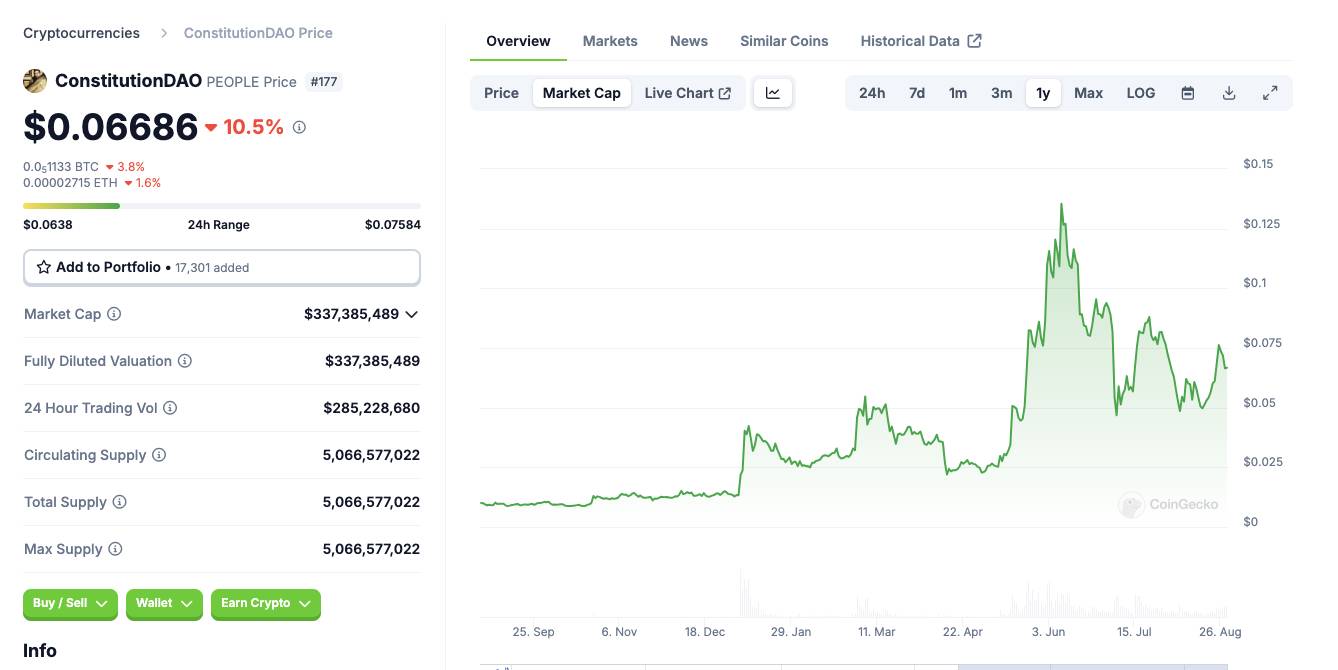The width and height of the screenshot is (1338, 670).
Task: Go to the Cryptocurrencies breadcrumb
Action: click(x=82, y=33)
